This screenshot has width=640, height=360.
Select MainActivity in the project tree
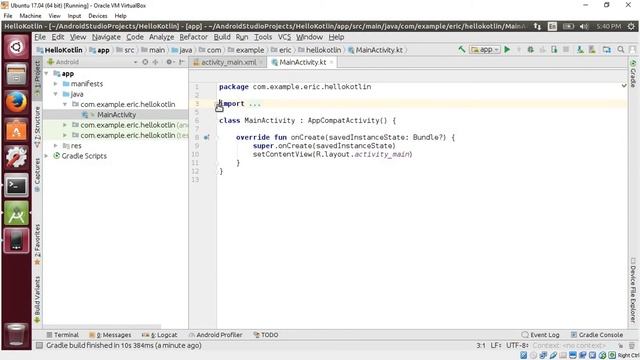coord(116,115)
